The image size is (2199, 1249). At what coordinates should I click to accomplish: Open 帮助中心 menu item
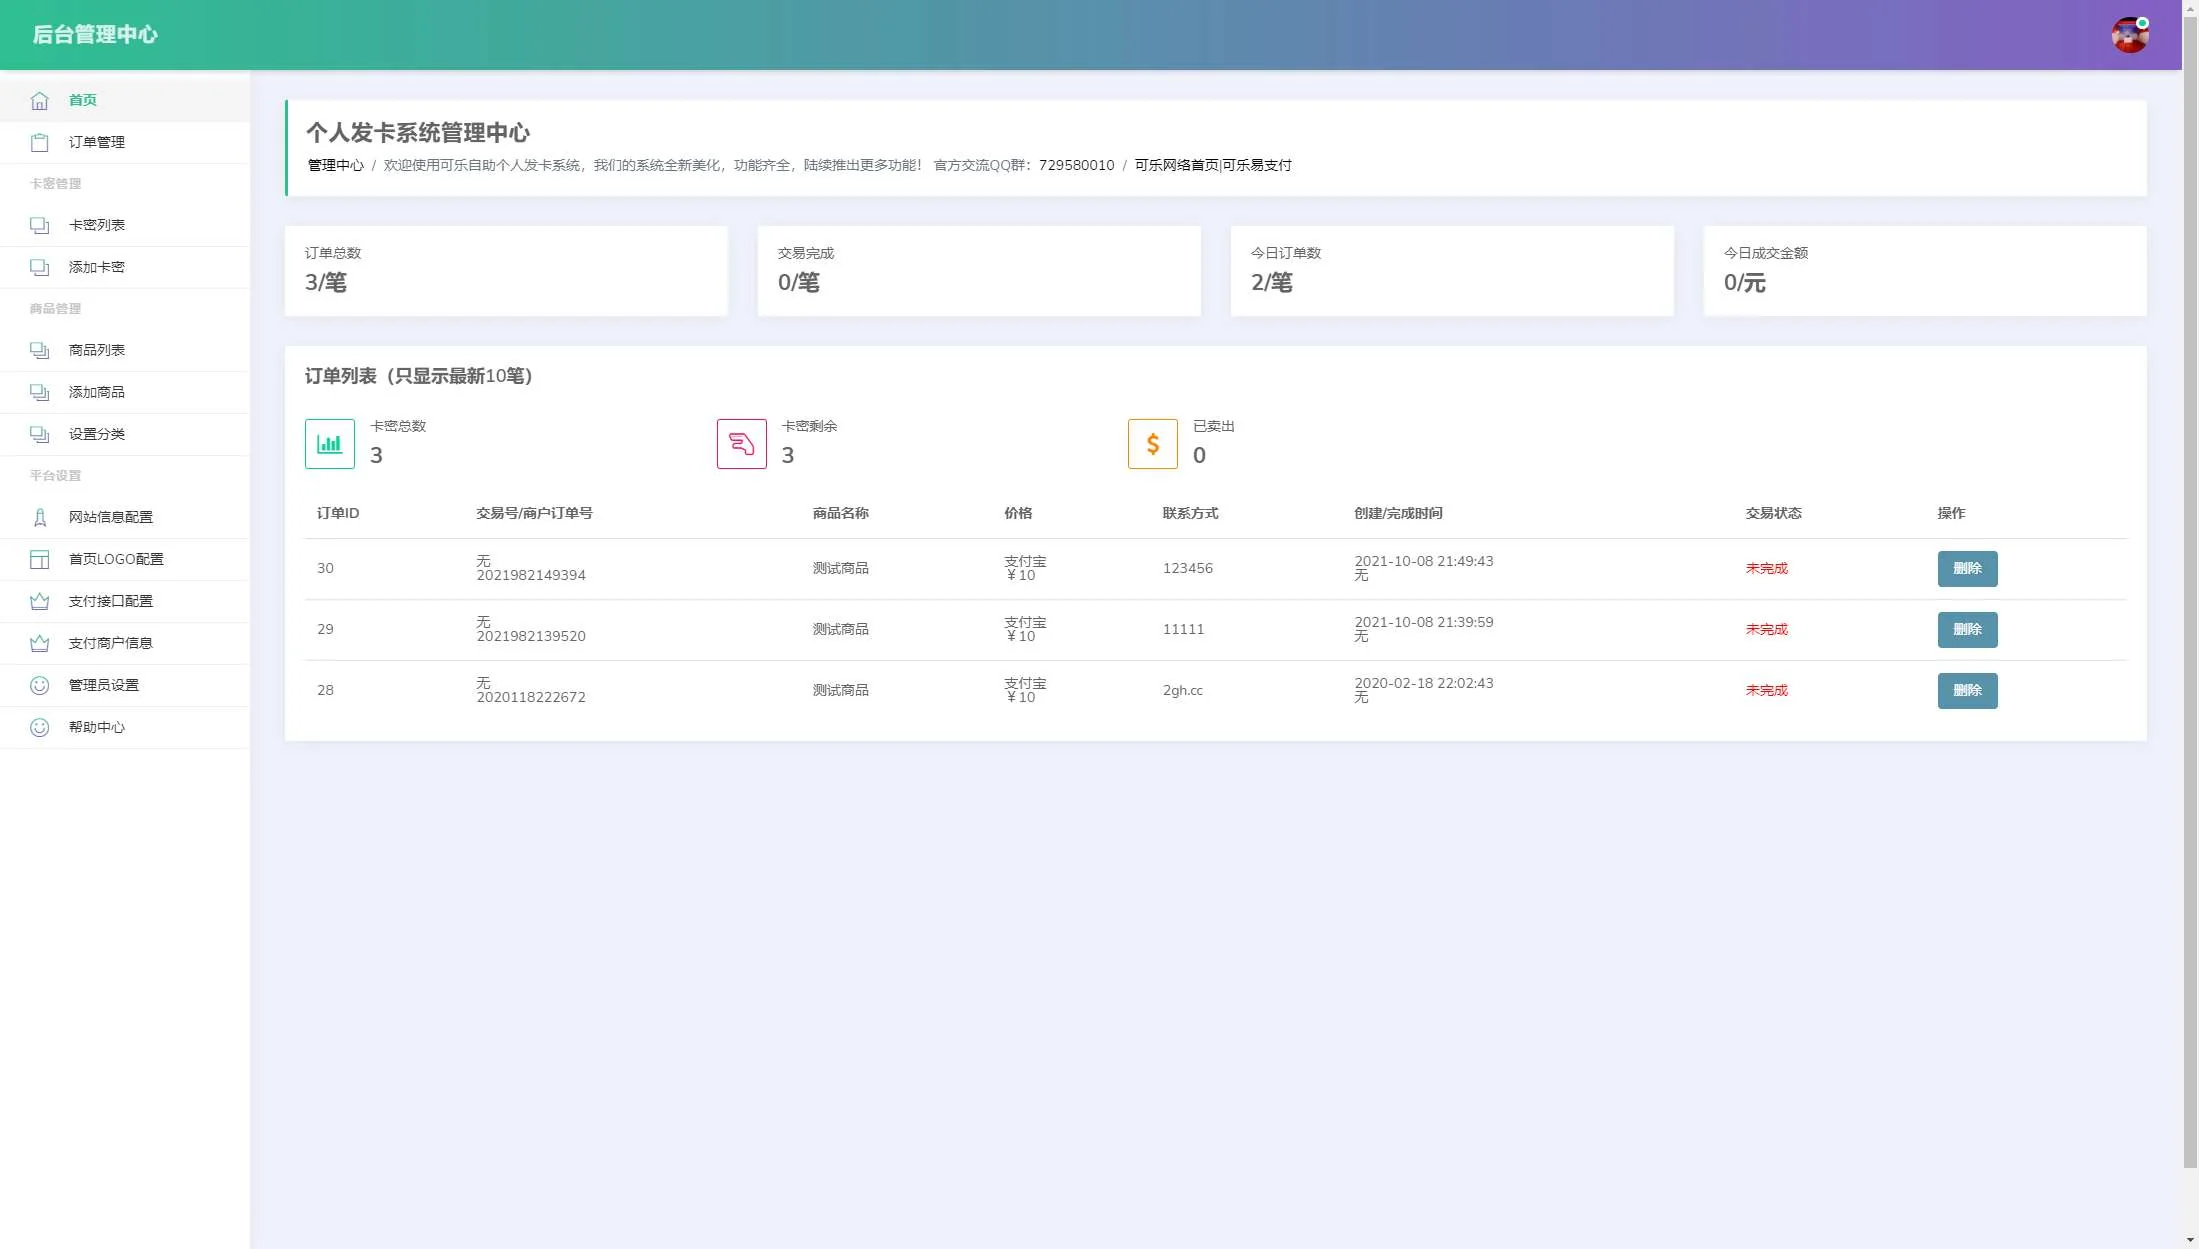click(x=97, y=728)
